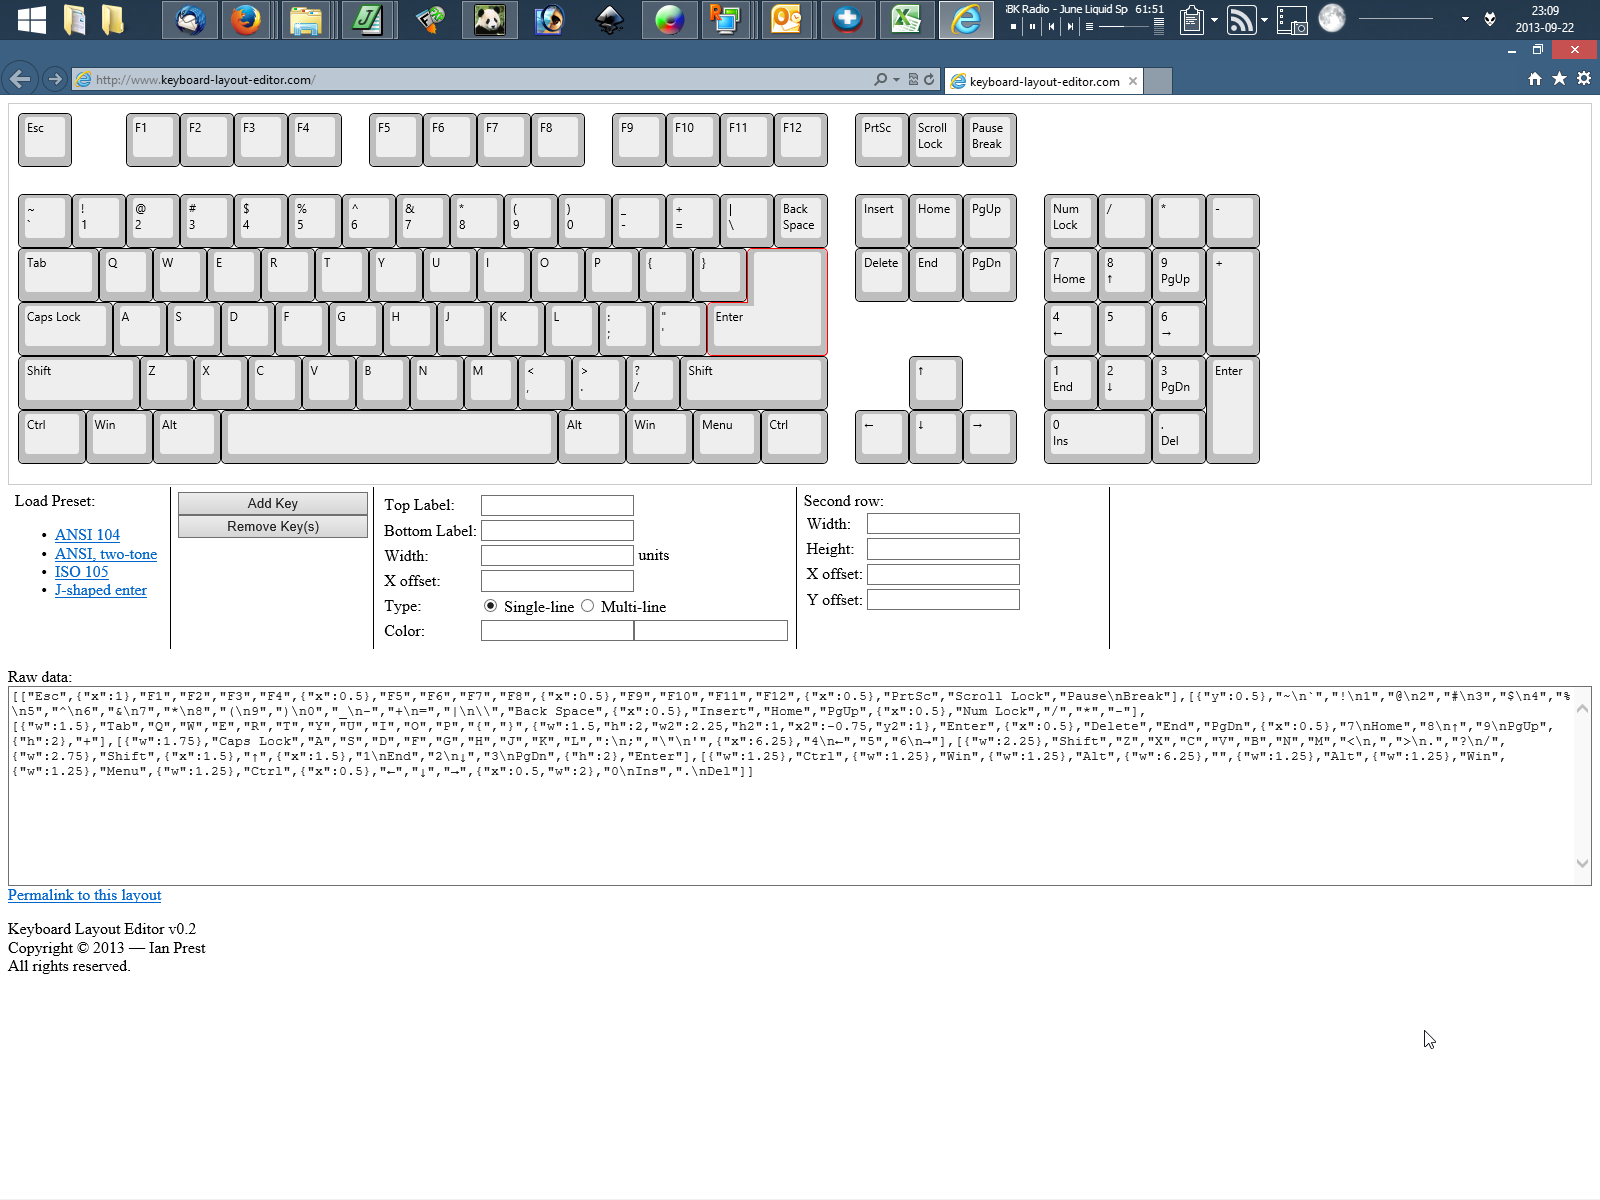
Task: Select the Esc key in the layout
Action: tap(44, 140)
